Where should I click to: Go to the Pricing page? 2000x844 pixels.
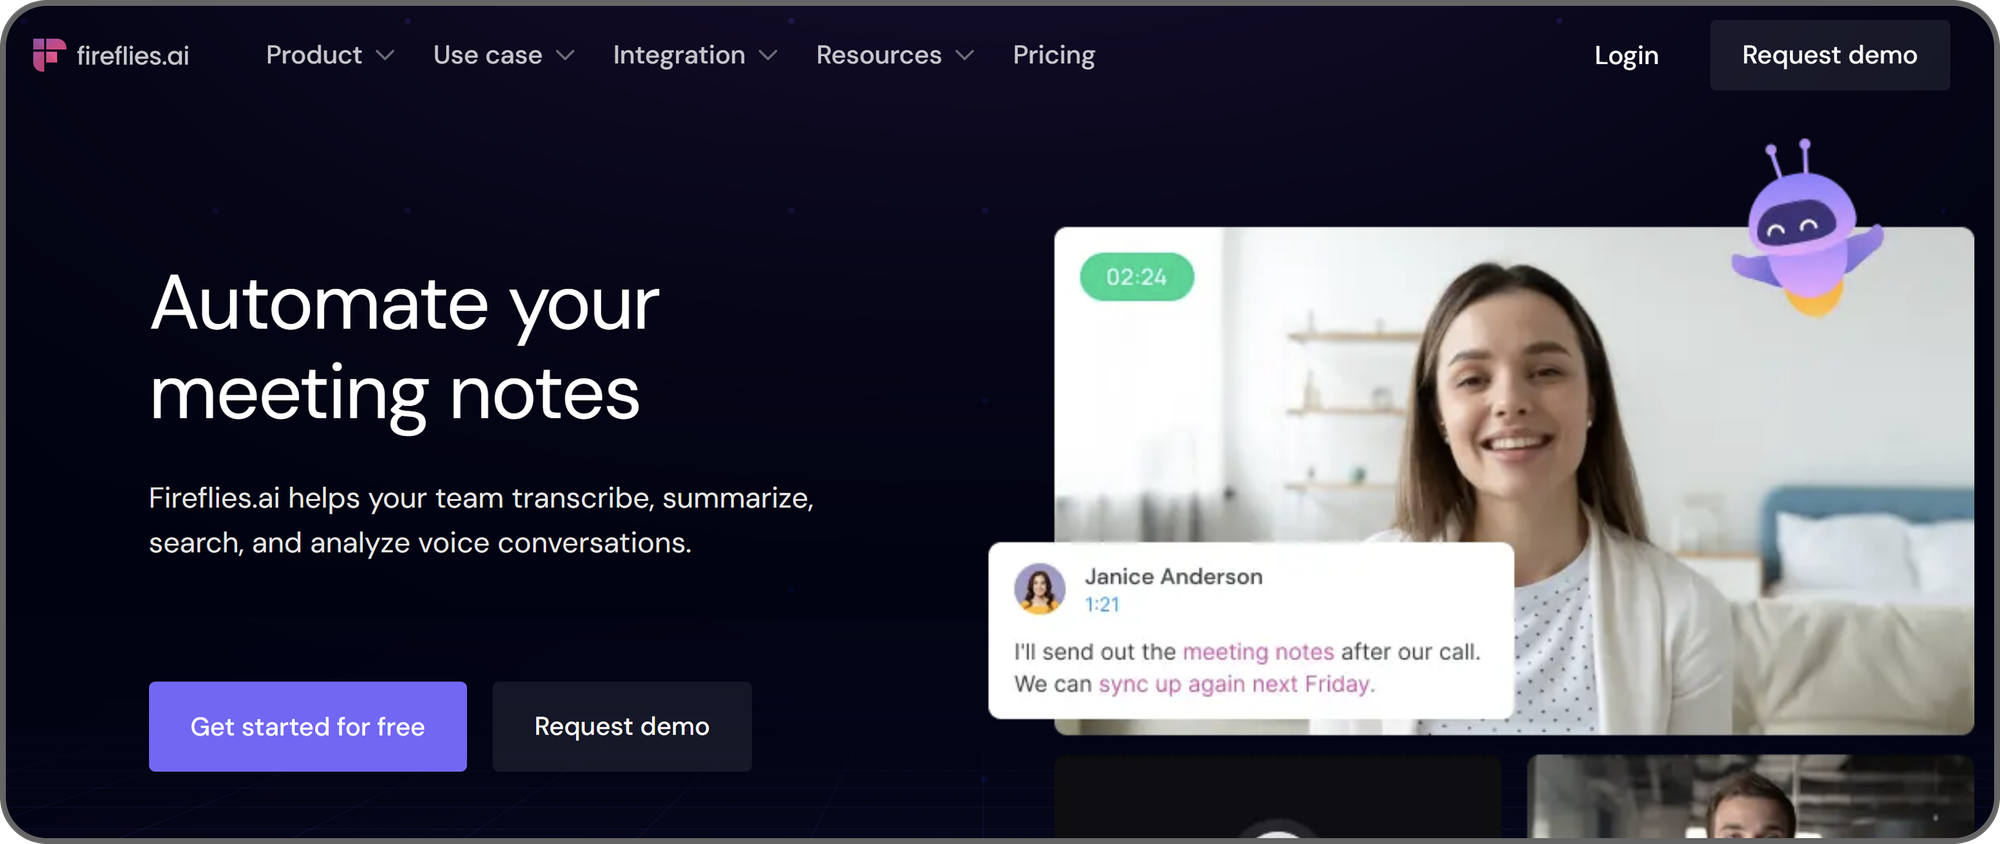tap(1054, 55)
